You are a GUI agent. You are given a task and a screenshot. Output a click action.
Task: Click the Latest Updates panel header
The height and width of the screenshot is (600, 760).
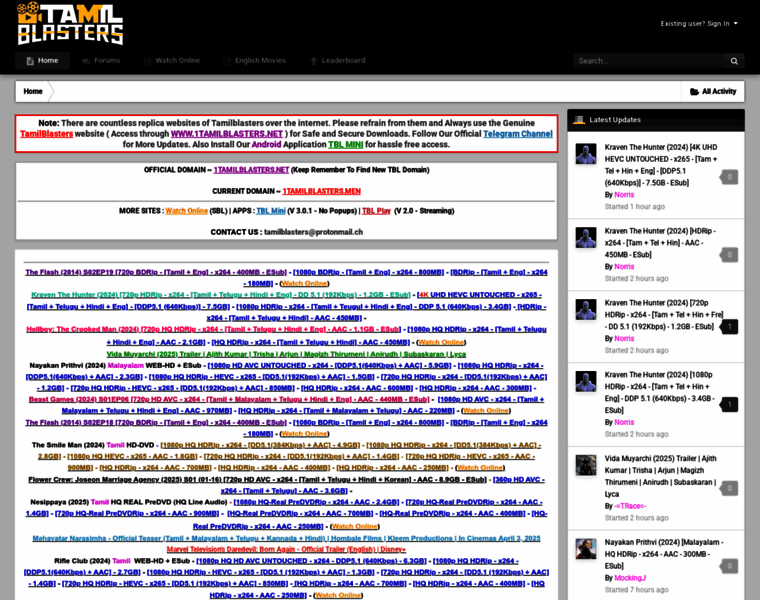coord(656,120)
